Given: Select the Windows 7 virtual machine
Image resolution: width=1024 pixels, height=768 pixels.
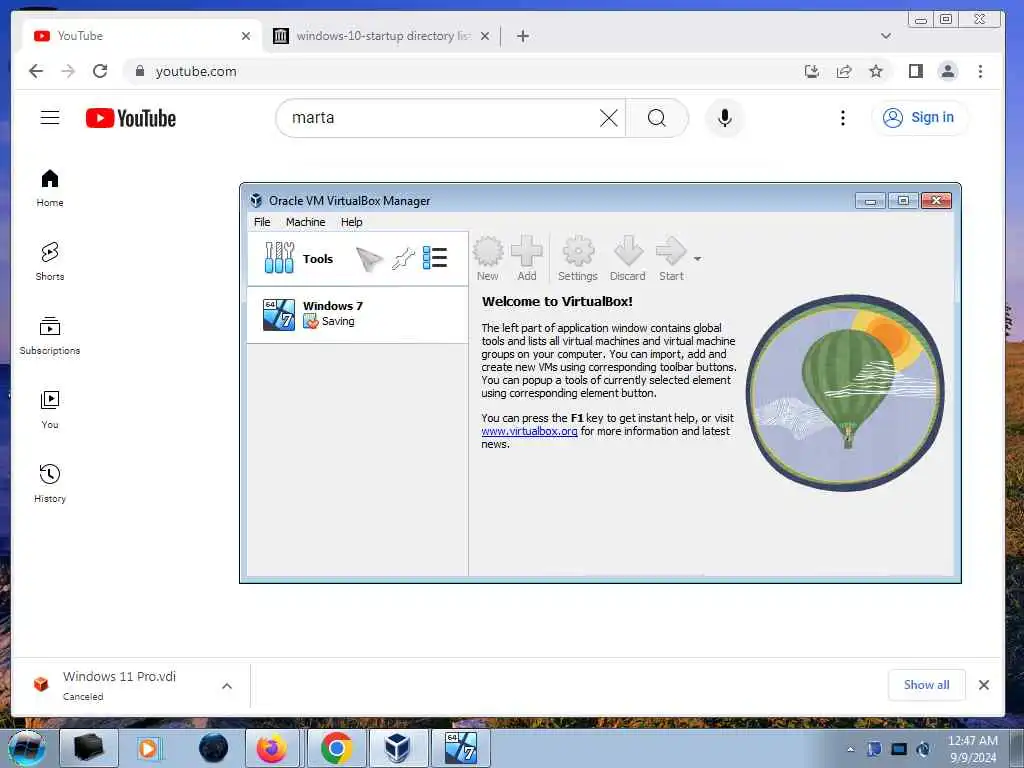Looking at the screenshot, I should (x=358, y=315).
